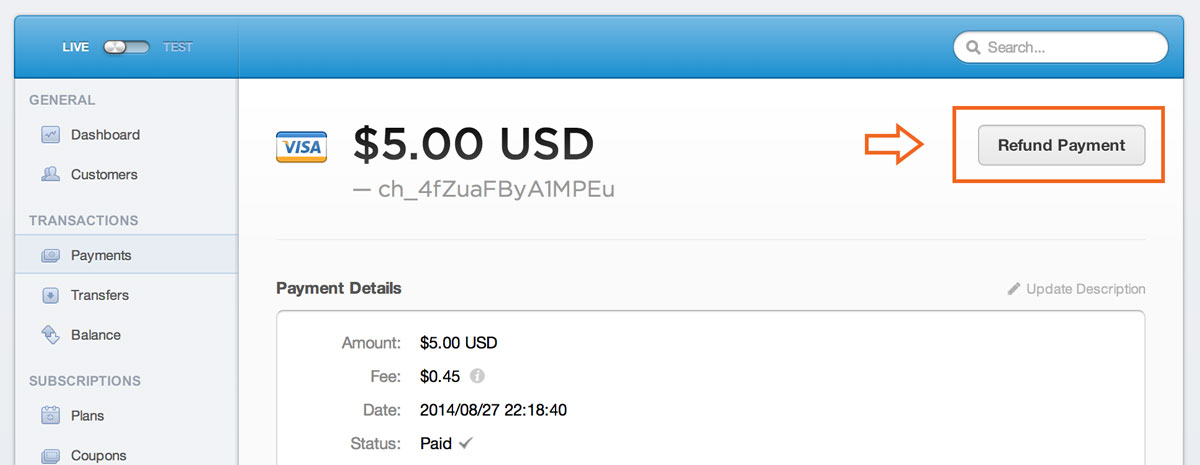The width and height of the screenshot is (1200, 465).
Task: Toggle the Live/Test mode switch
Action: [x=126, y=47]
